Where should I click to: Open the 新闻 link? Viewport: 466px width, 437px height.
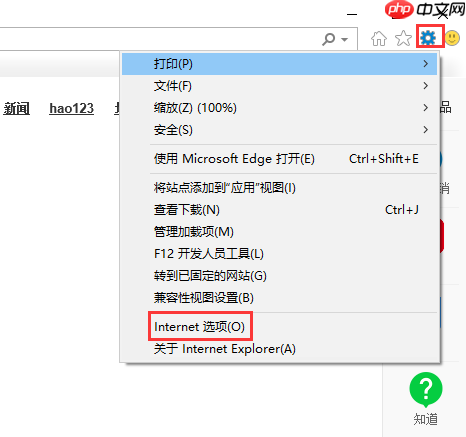(16, 109)
